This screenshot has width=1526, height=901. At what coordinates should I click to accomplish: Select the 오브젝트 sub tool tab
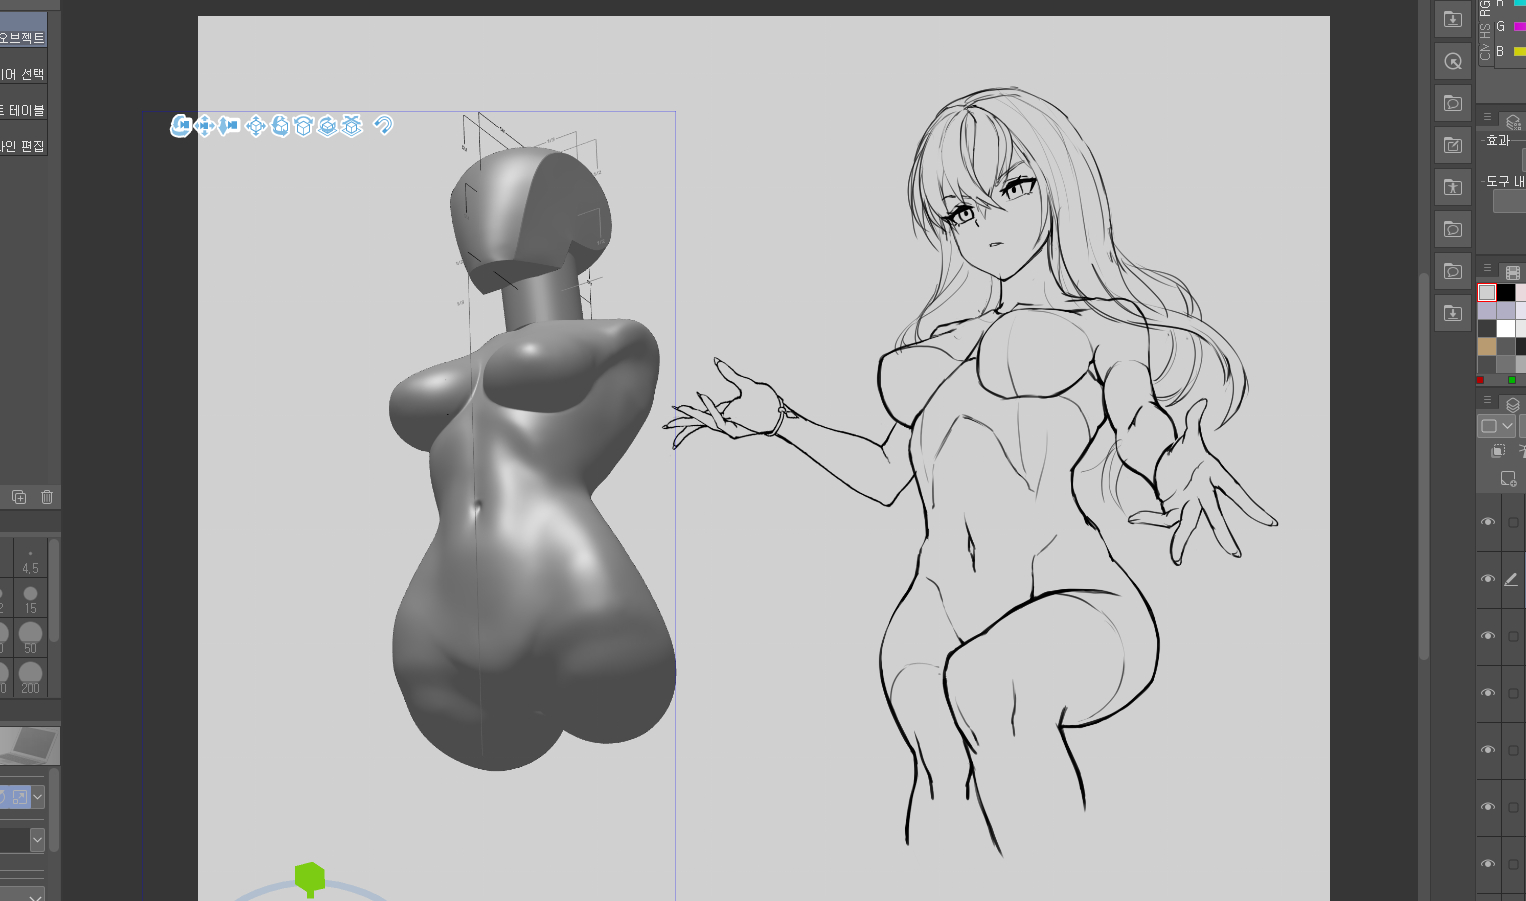[x=23, y=38]
